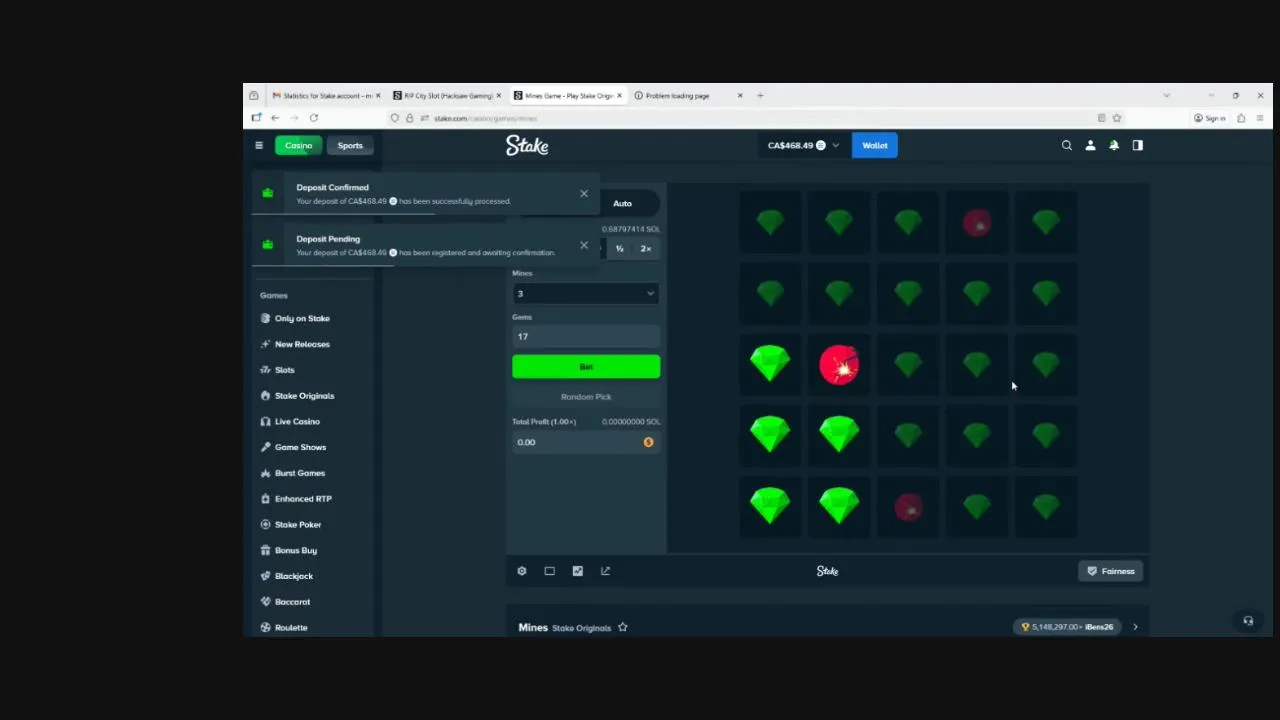The width and height of the screenshot is (1280, 720).
Task: Open Live Casino in sidebar
Action: (x=297, y=422)
